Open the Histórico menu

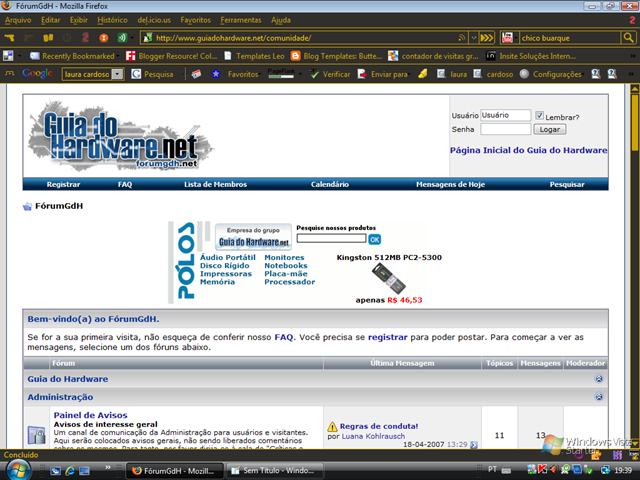pyautogui.click(x=112, y=20)
